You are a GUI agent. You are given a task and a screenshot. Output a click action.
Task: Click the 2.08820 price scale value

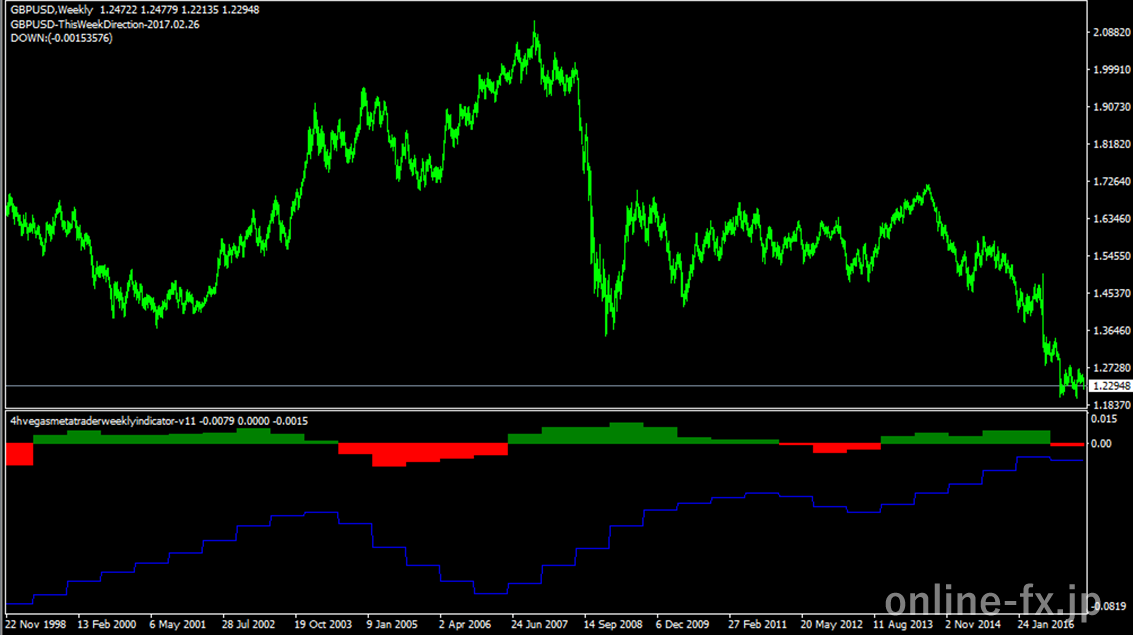click(x=1112, y=33)
